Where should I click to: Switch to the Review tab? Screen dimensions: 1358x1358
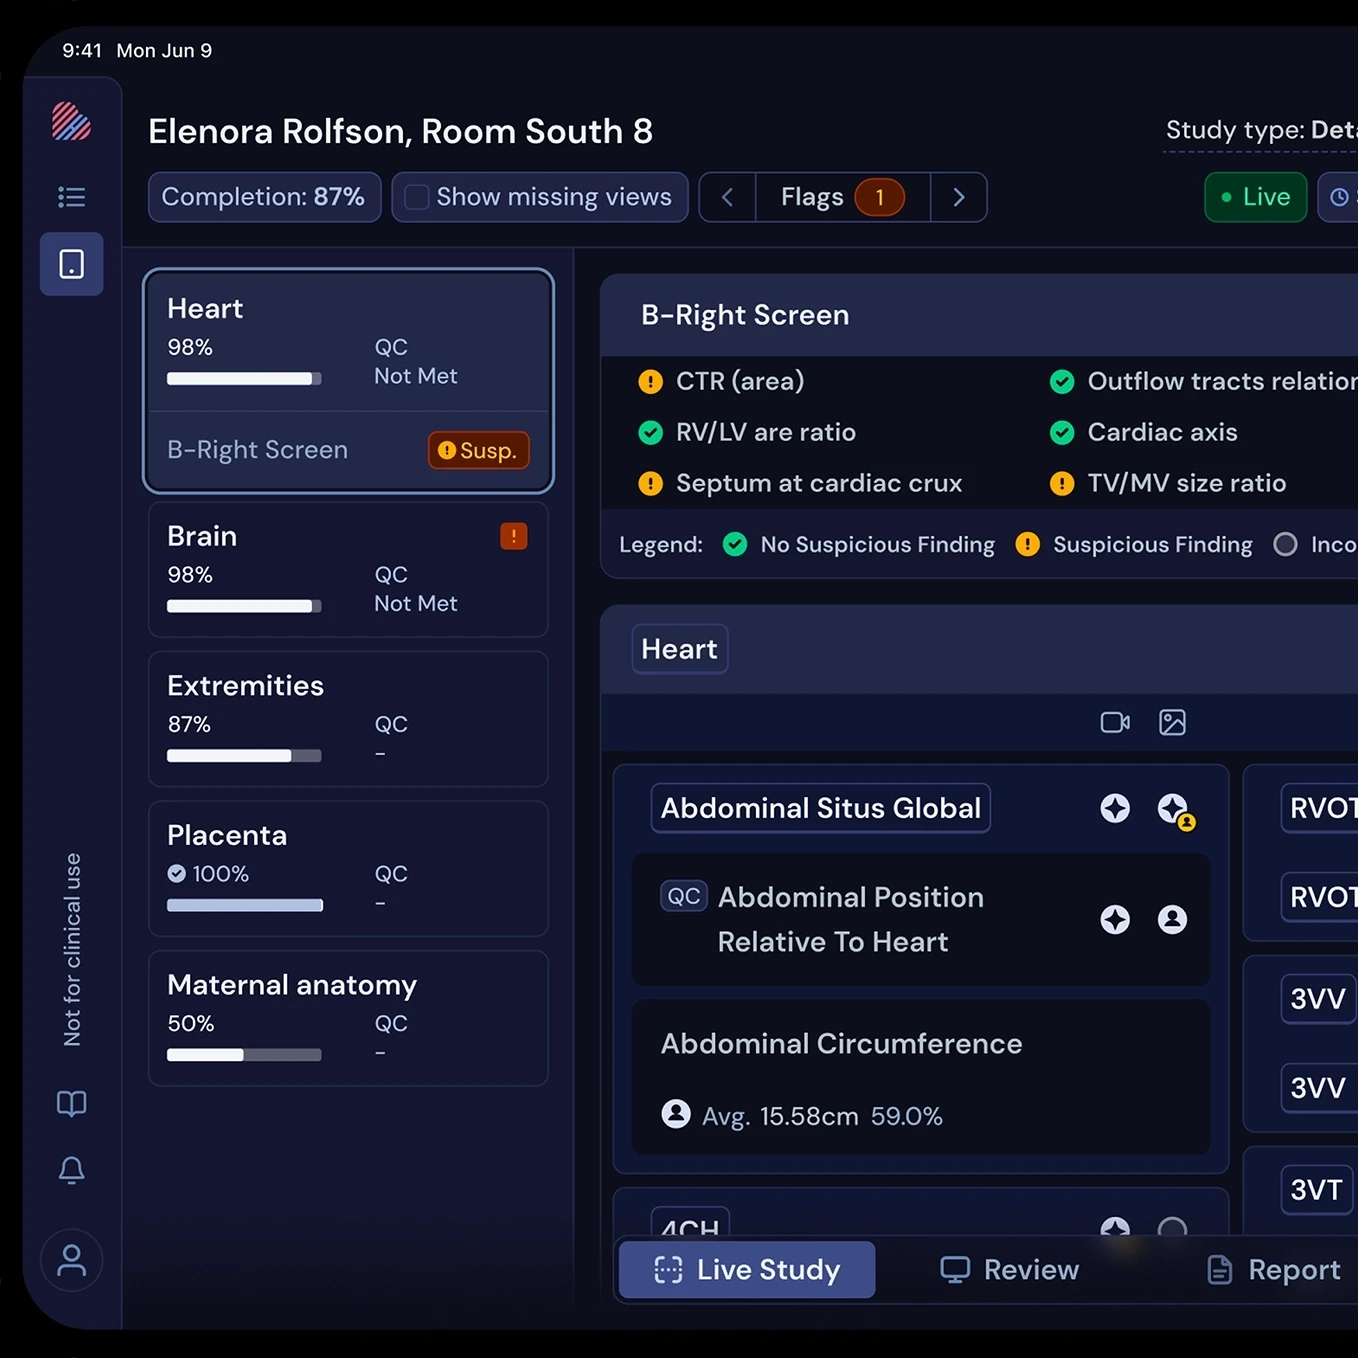click(x=1010, y=1270)
